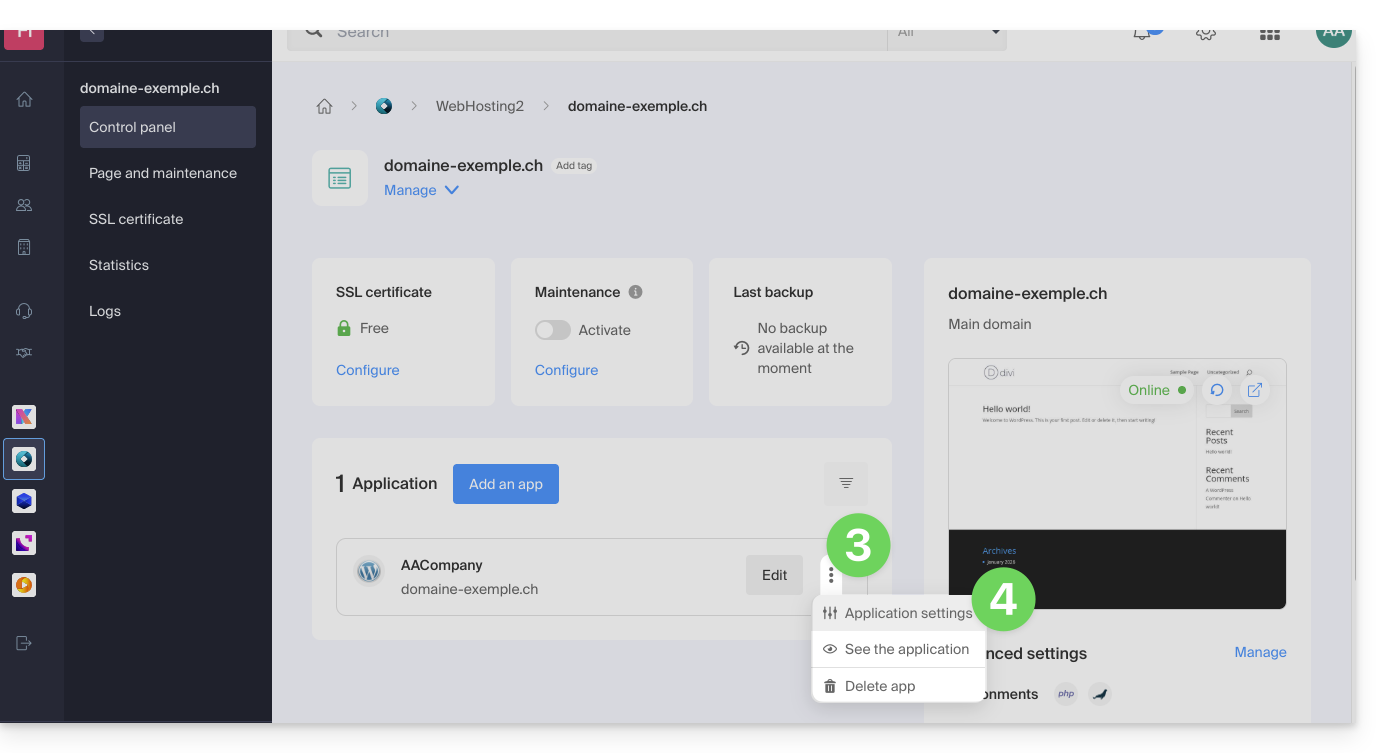The width and height of the screenshot is (1386, 753).
Task: Open the search filter All dropdown
Action: 947,33
